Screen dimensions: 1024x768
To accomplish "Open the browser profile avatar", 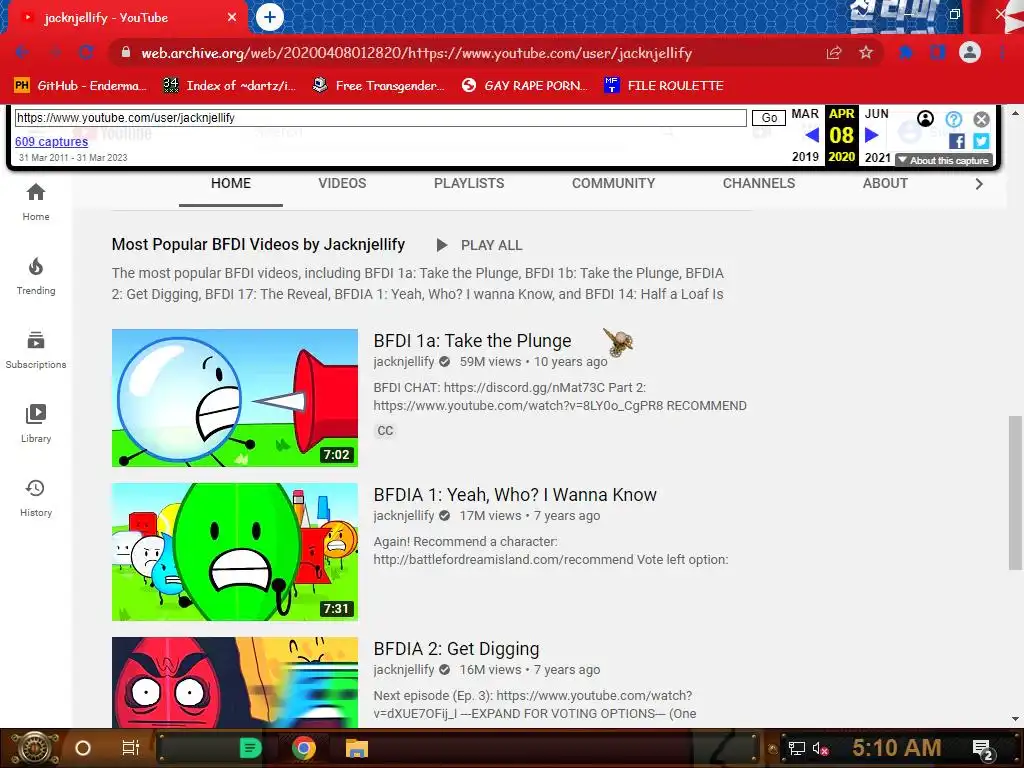I will point(970,52).
